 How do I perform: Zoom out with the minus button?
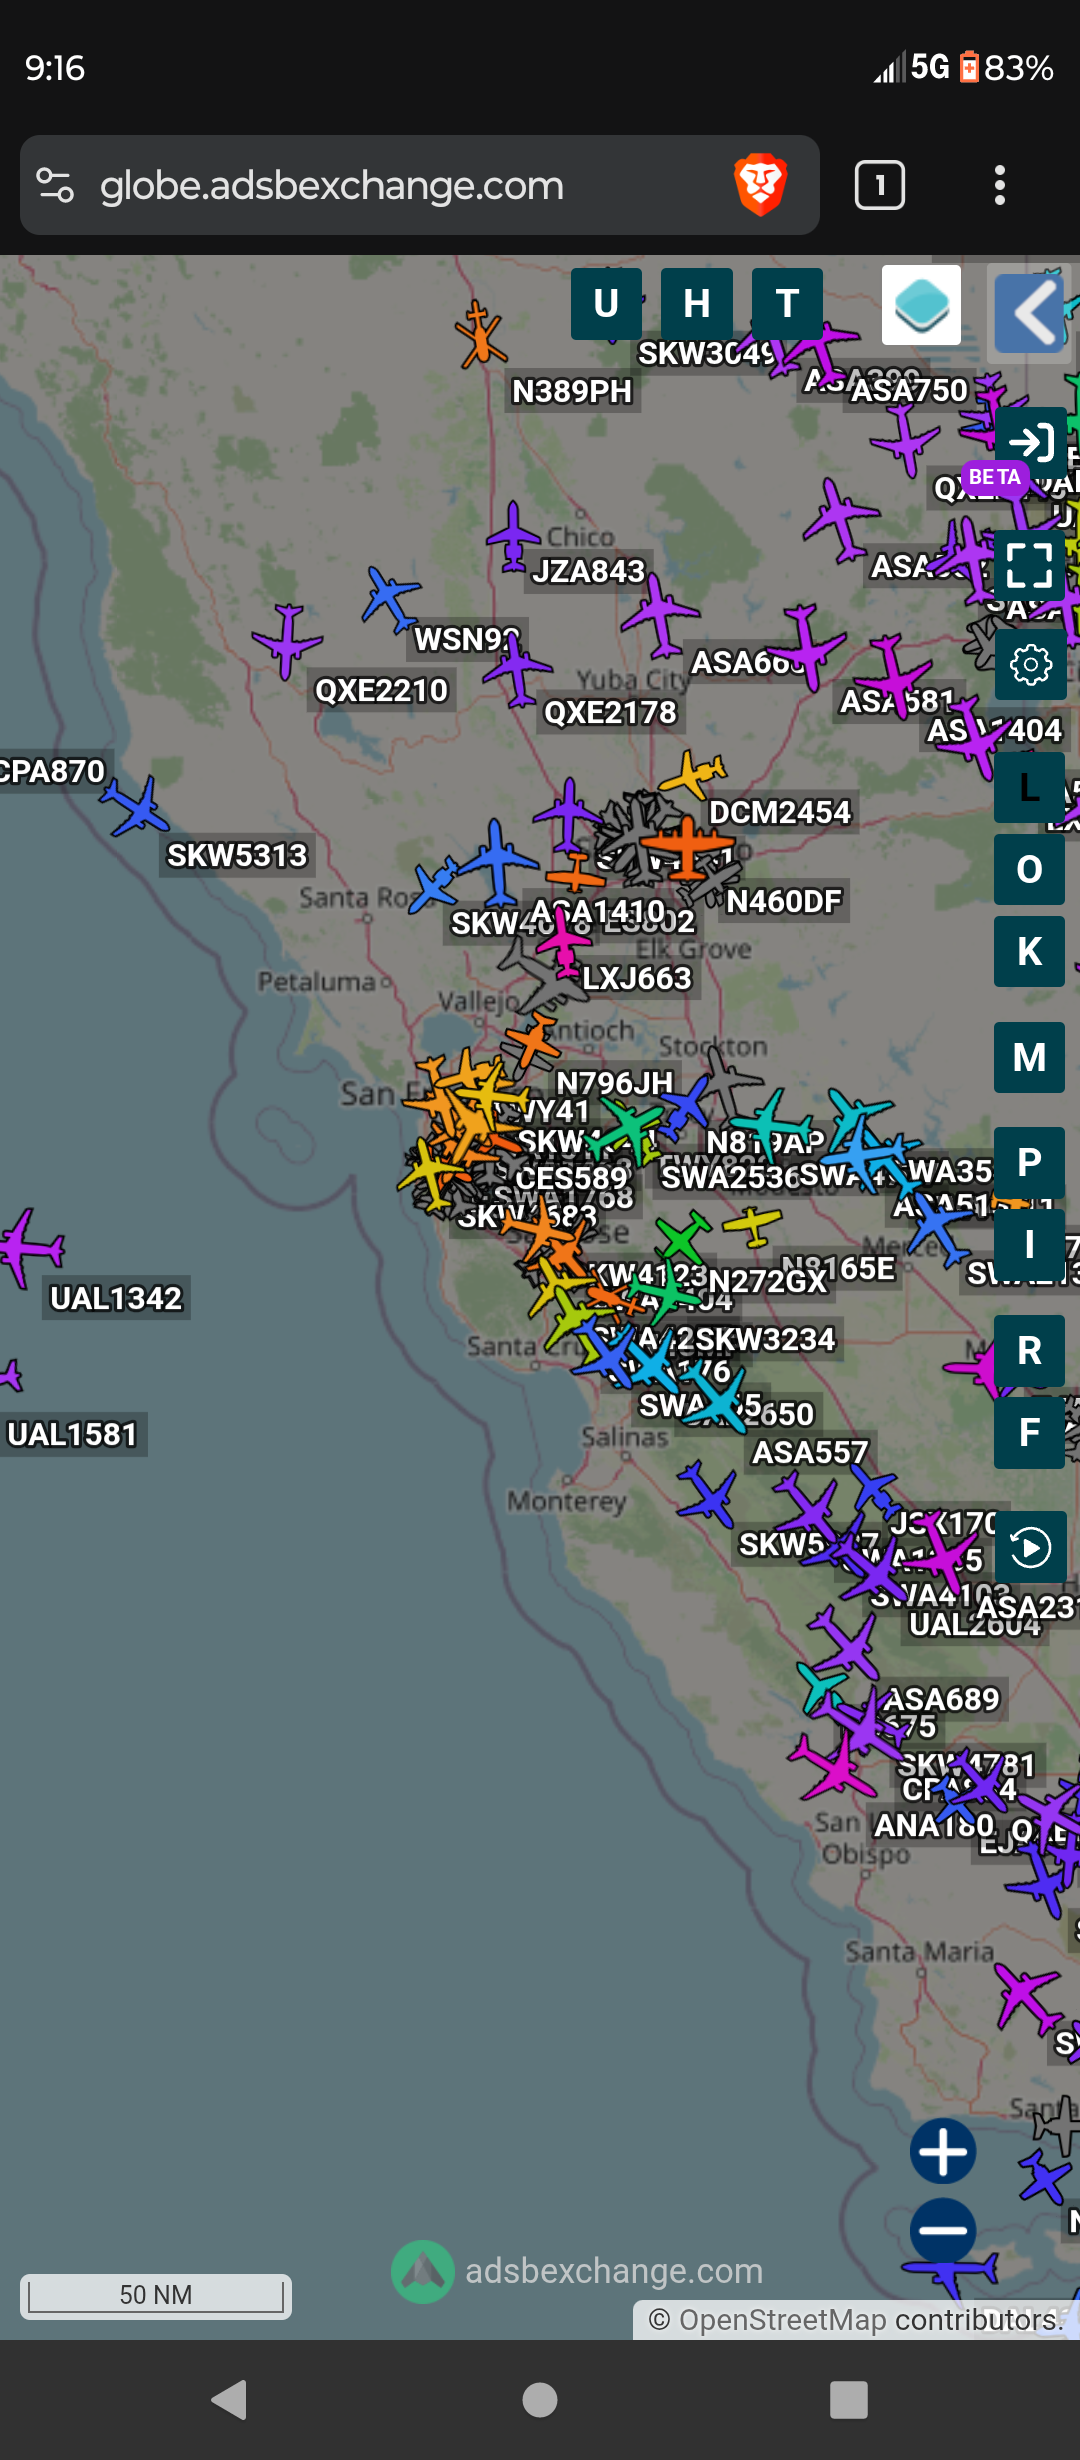click(x=943, y=2230)
